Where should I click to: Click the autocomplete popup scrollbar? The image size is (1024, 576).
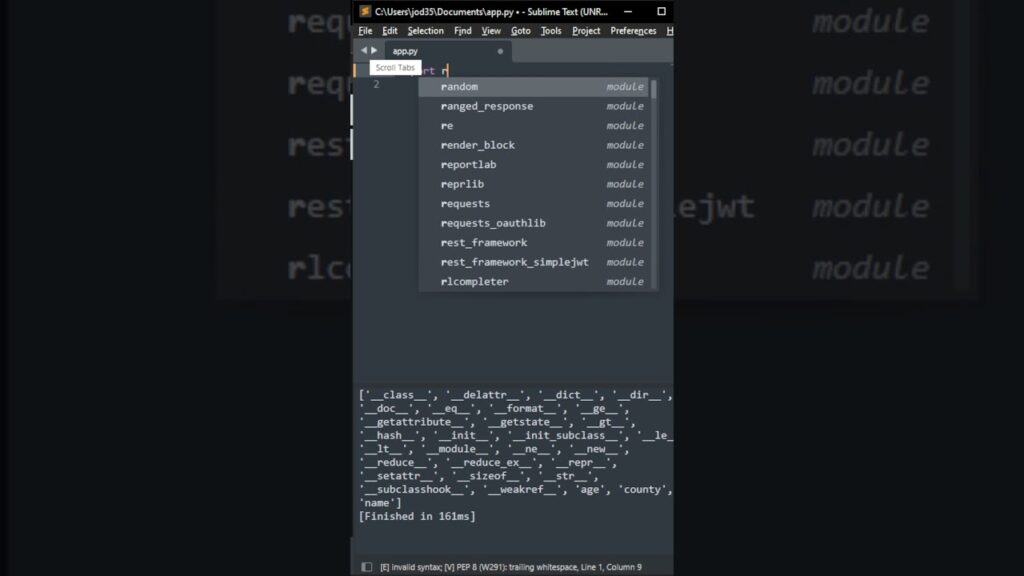click(654, 91)
